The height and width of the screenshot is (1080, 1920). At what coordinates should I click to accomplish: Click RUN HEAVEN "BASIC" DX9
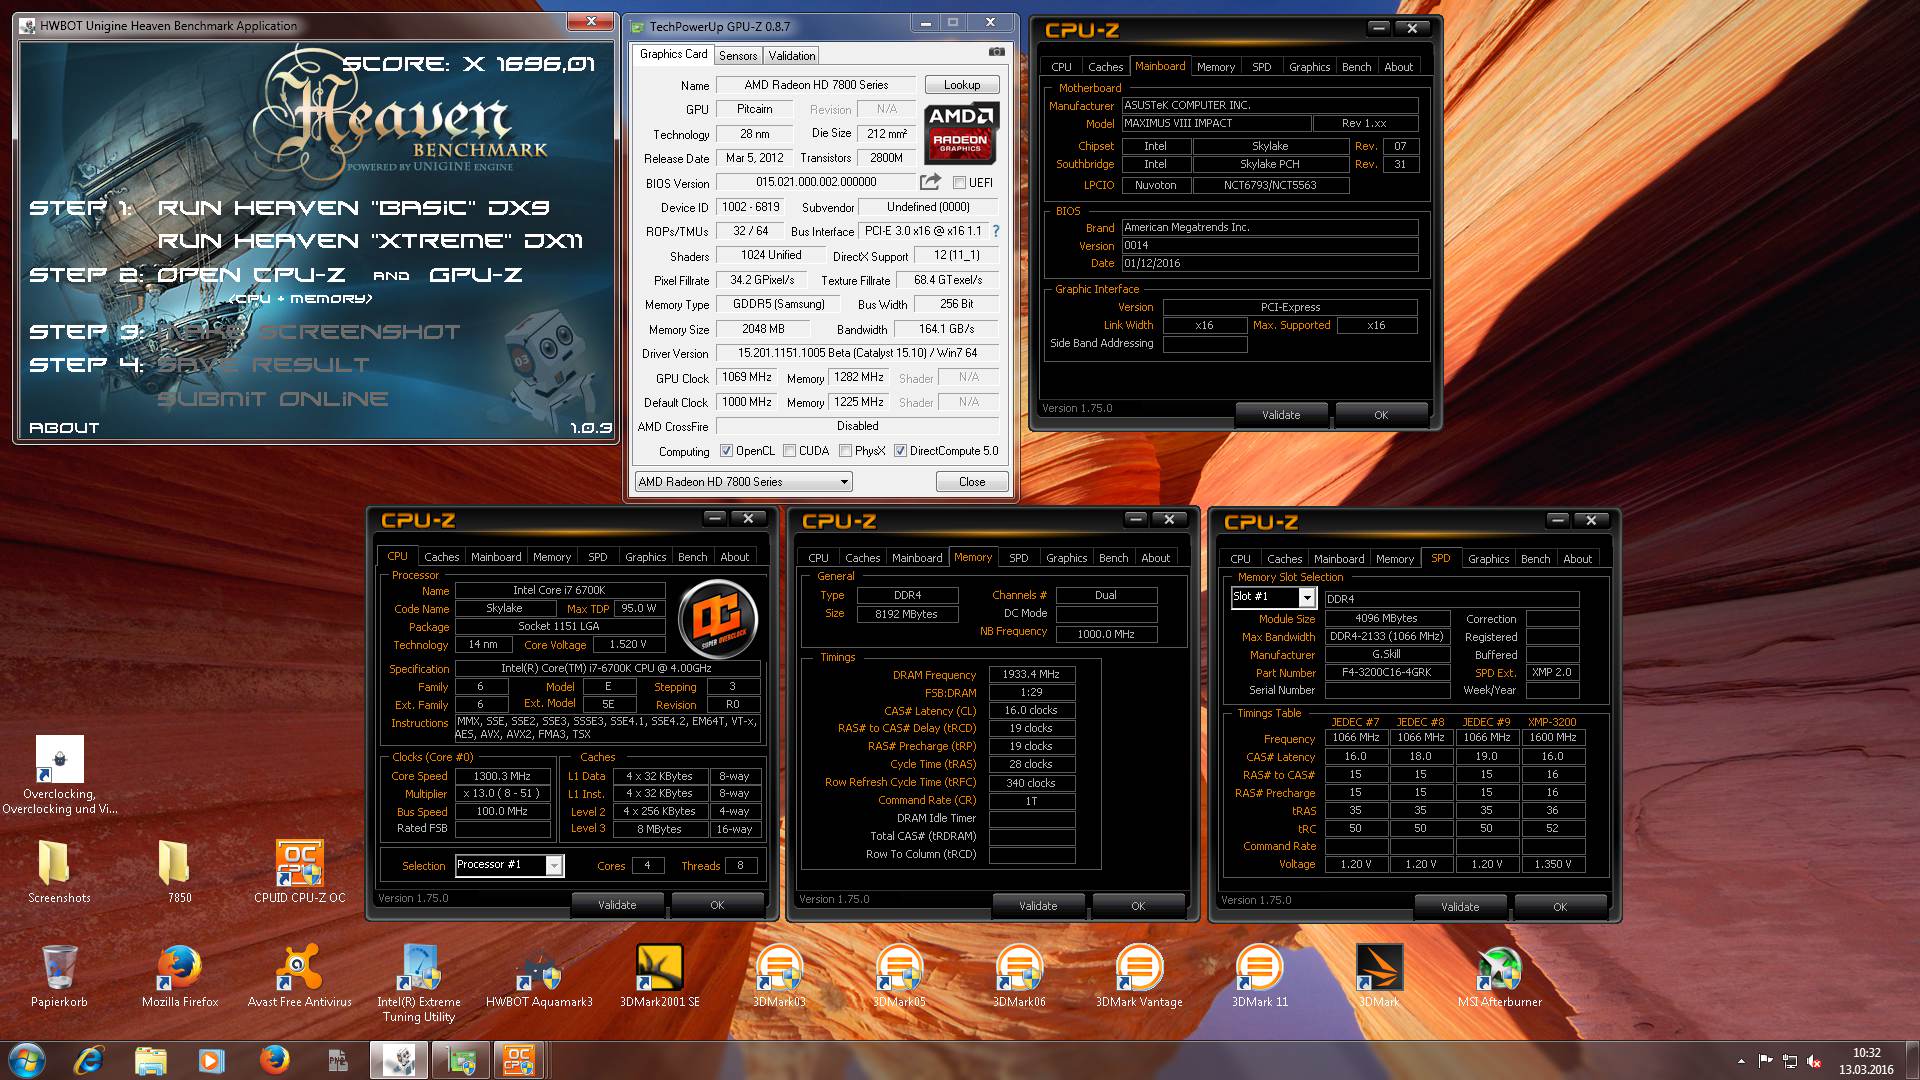click(x=353, y=208)
